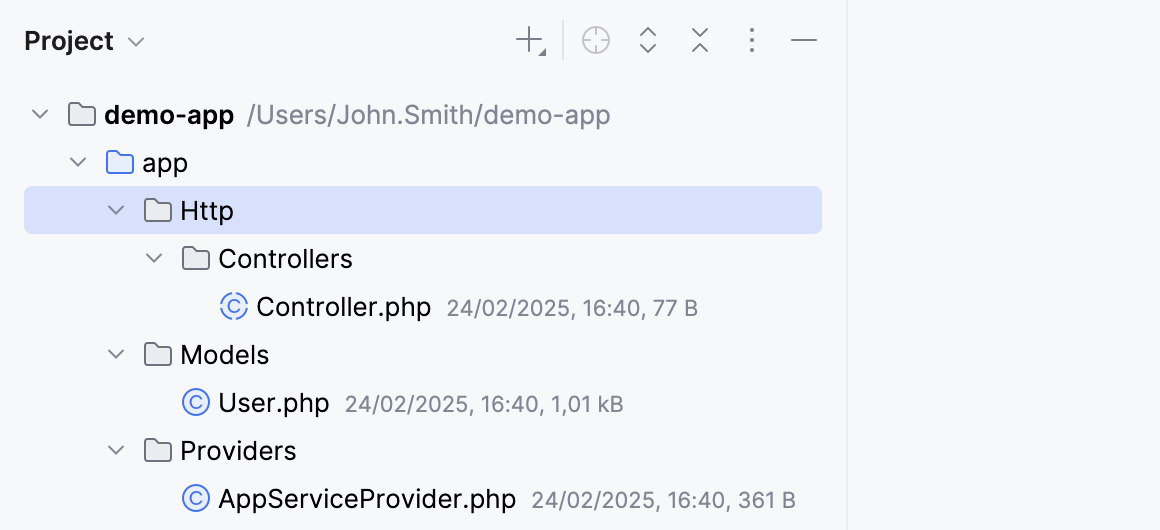The height and width of the screenshot is (530, 1160).
Task: Click the class icon next to AppServiceProvider.php
Action: pos(195,499)
